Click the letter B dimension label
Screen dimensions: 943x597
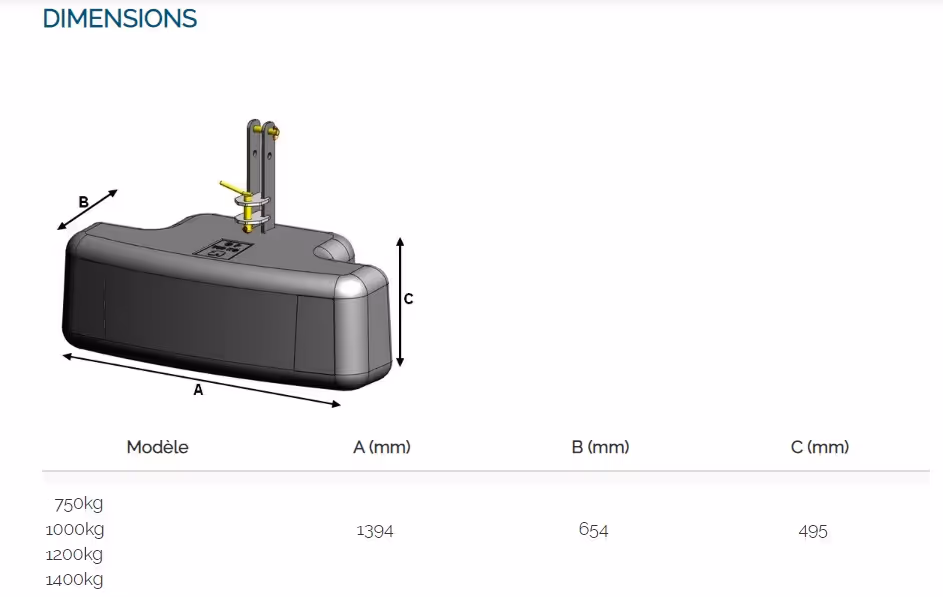(x=84, y=202)
